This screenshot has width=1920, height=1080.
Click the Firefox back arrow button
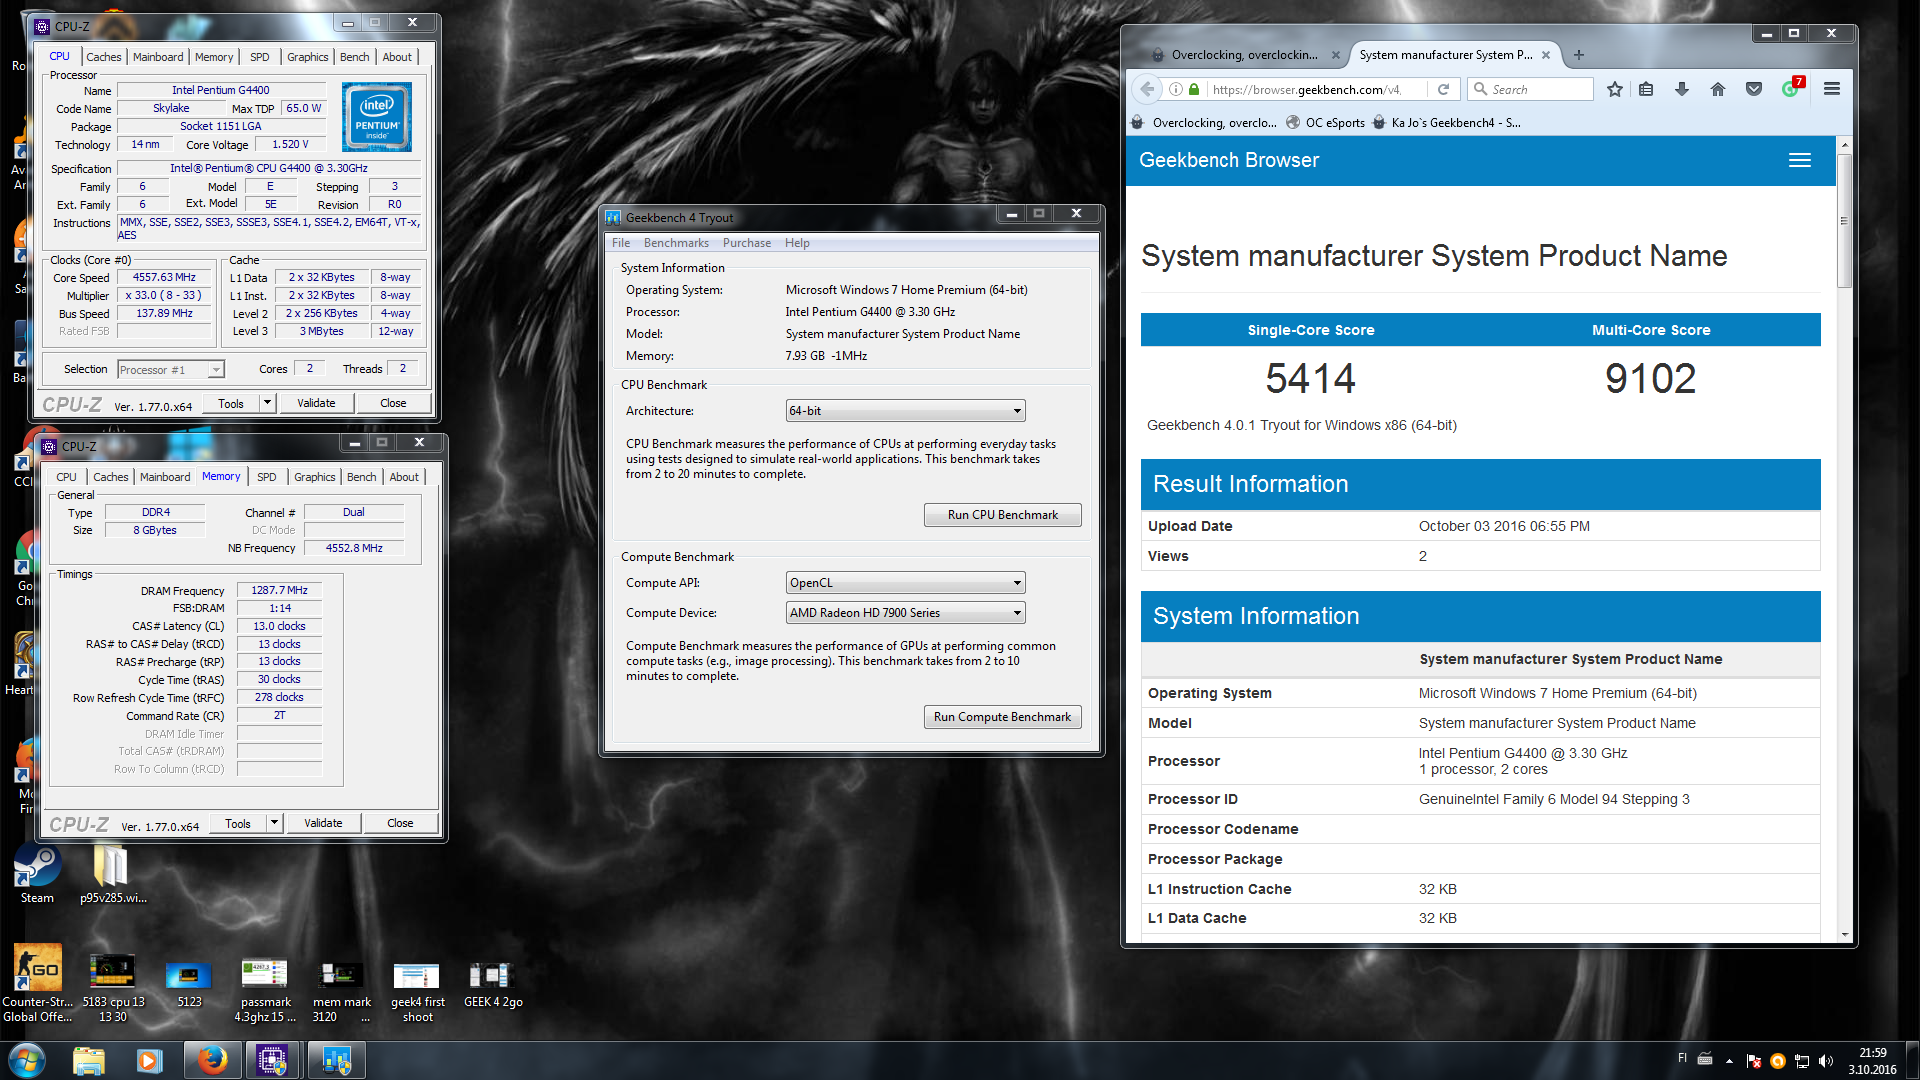coord(1147,89)
